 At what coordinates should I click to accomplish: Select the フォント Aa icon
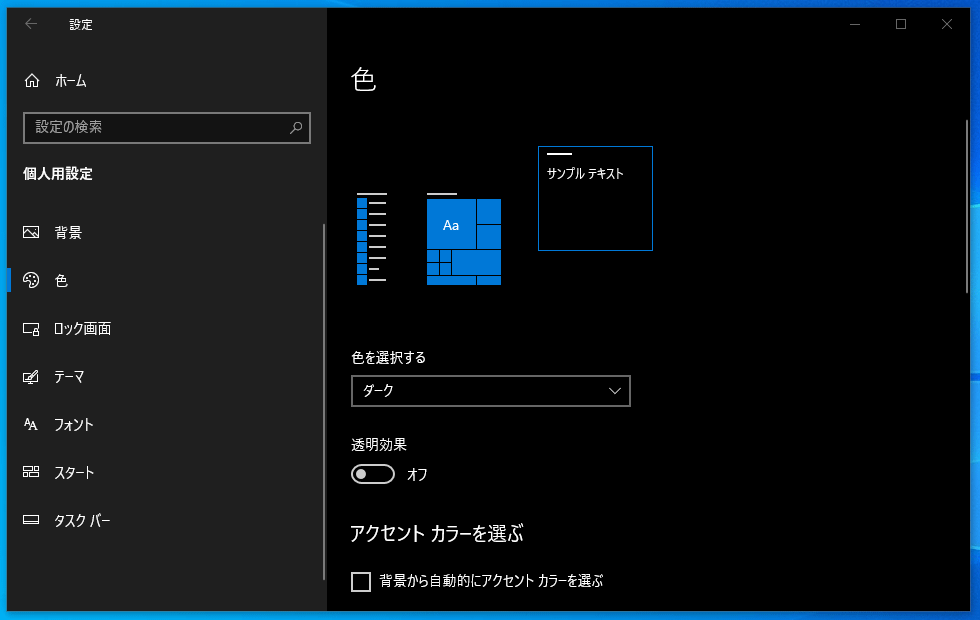[x=29, y=424]
